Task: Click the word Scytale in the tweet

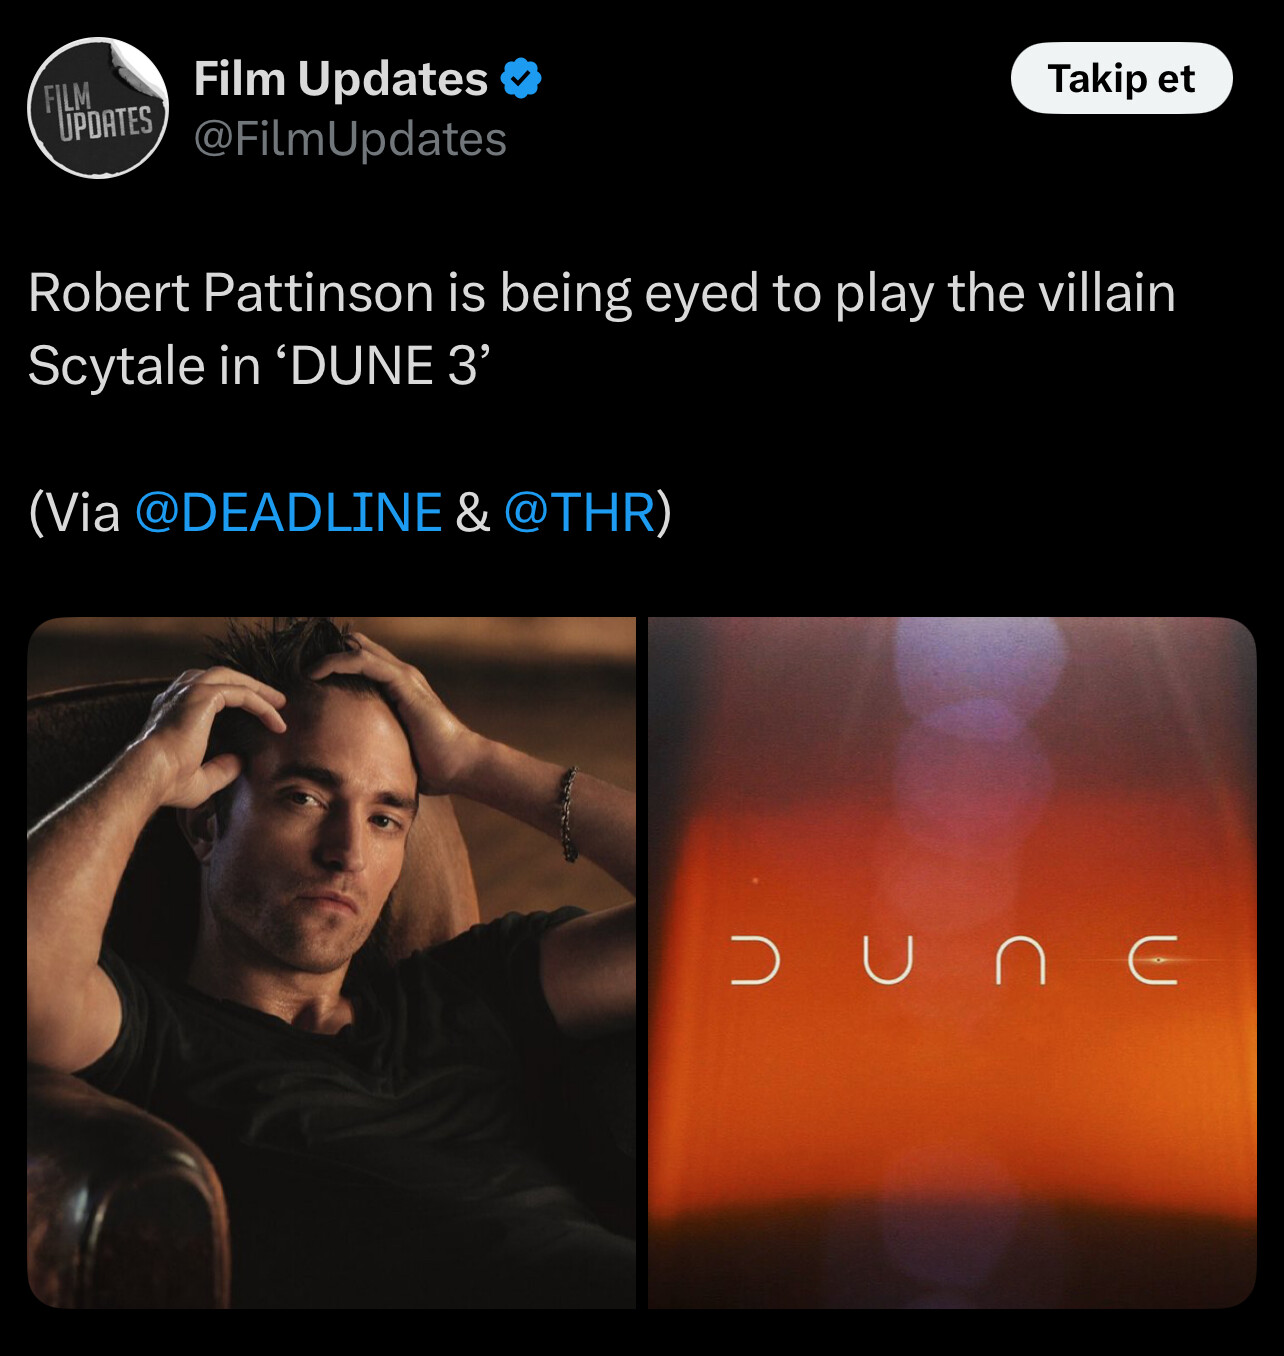Action: (116, 366)
